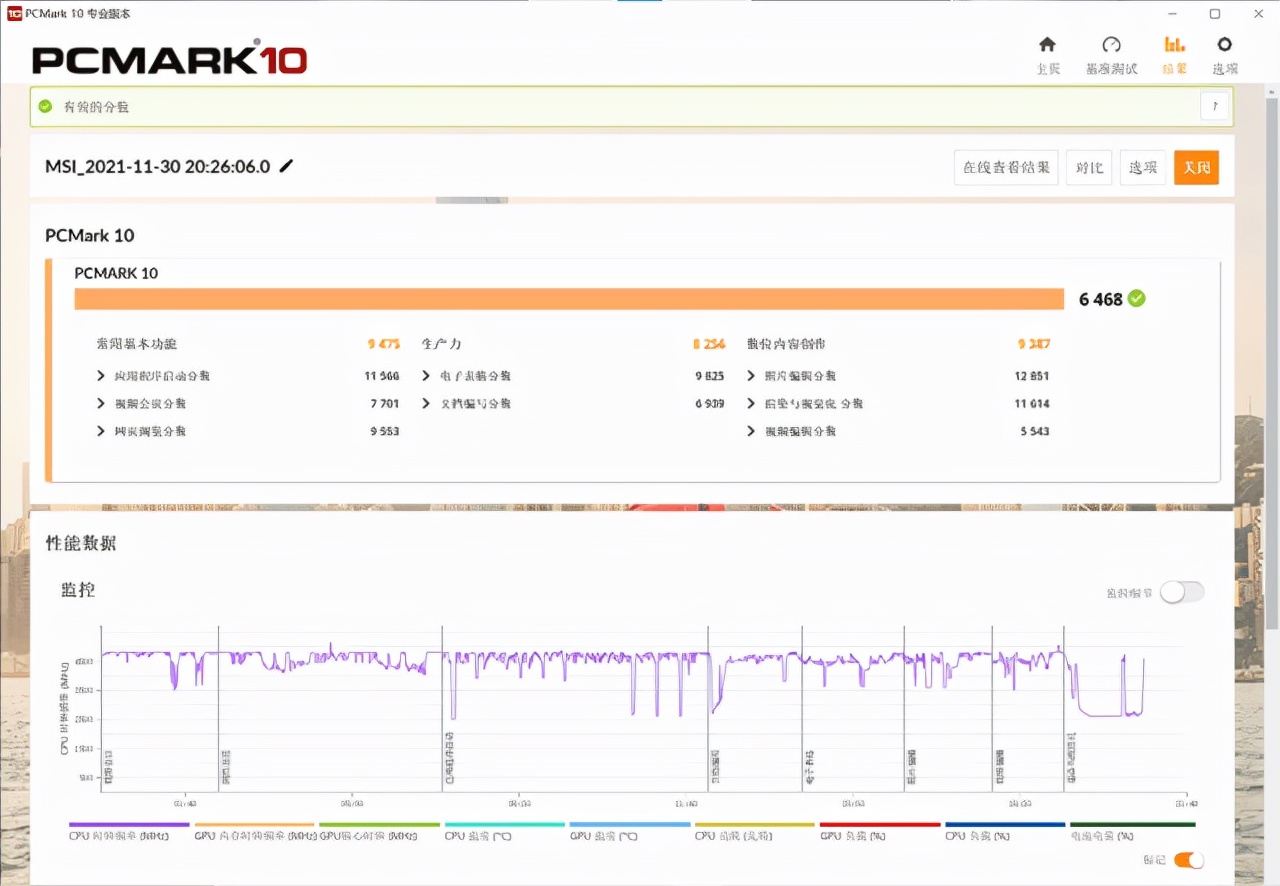This screenshot has width=1280, height=886.
Task: Click the red GPU load legend swatch
Action: click(879, 825)
